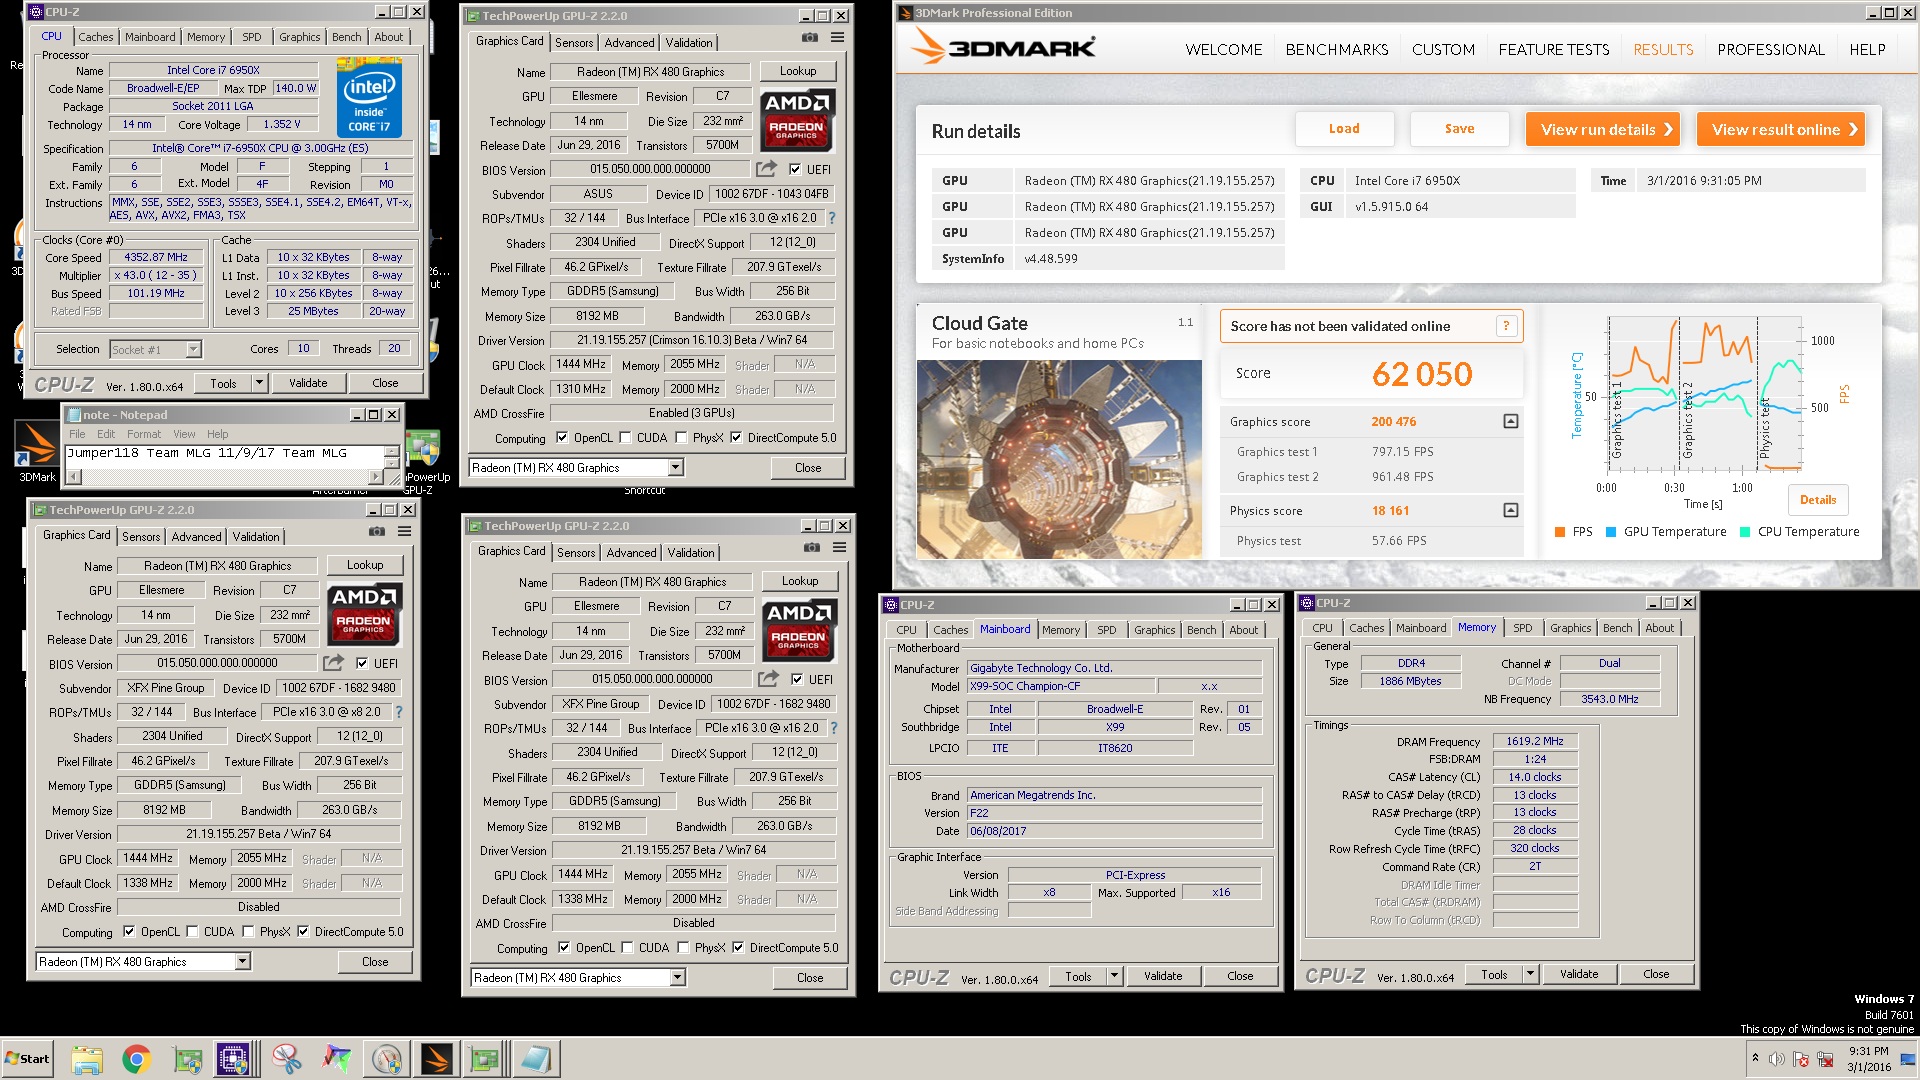Click Validate button in CPU-Z Mainboard window
Screen dimensions: 1920x1080
click(1163, 976)
